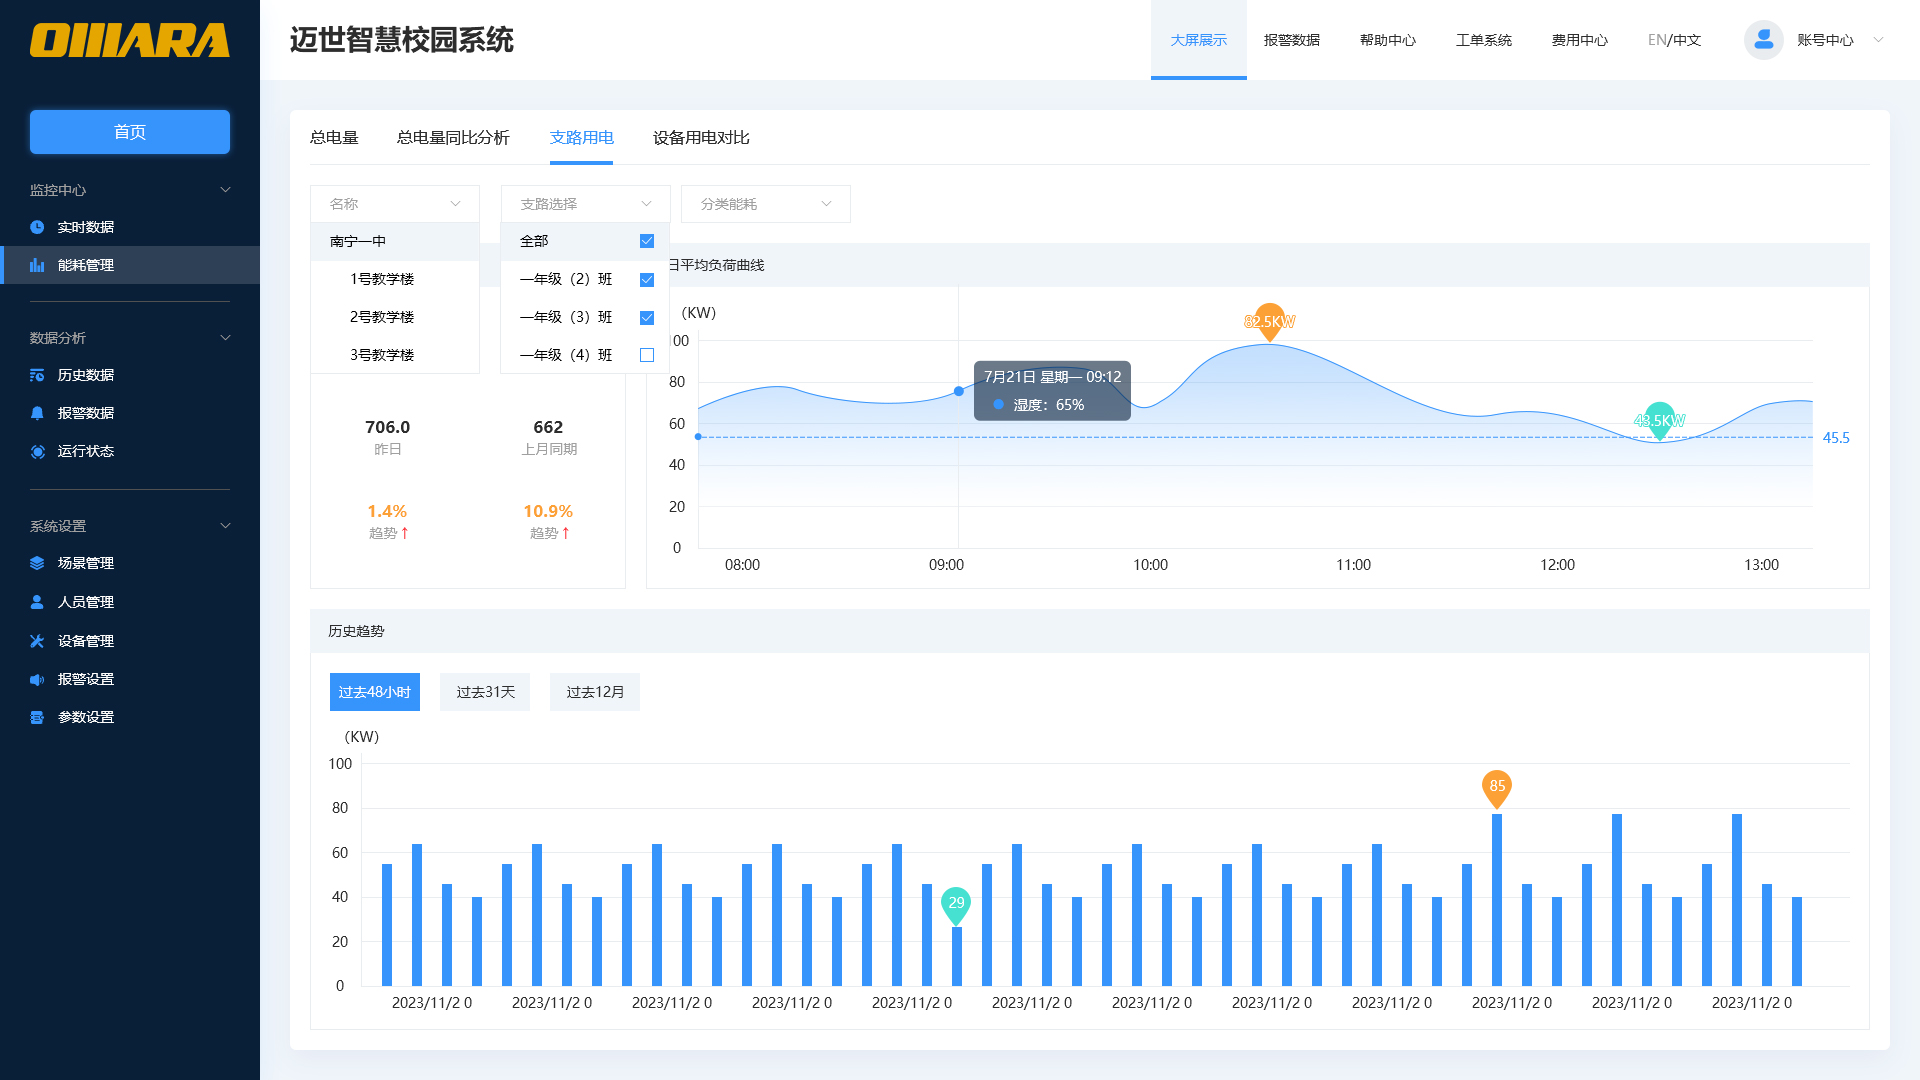Click the 1.4% trend value

[387, 511]
